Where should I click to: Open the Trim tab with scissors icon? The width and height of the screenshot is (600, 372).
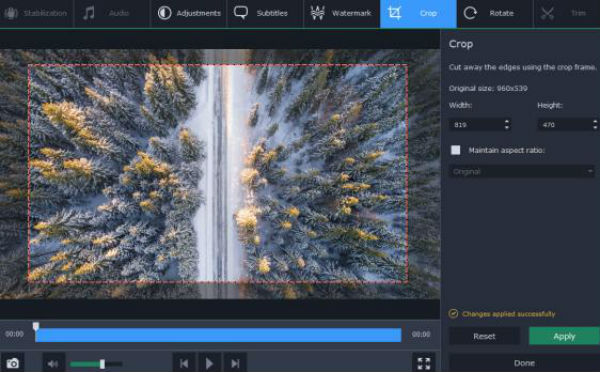coord(567,13)
